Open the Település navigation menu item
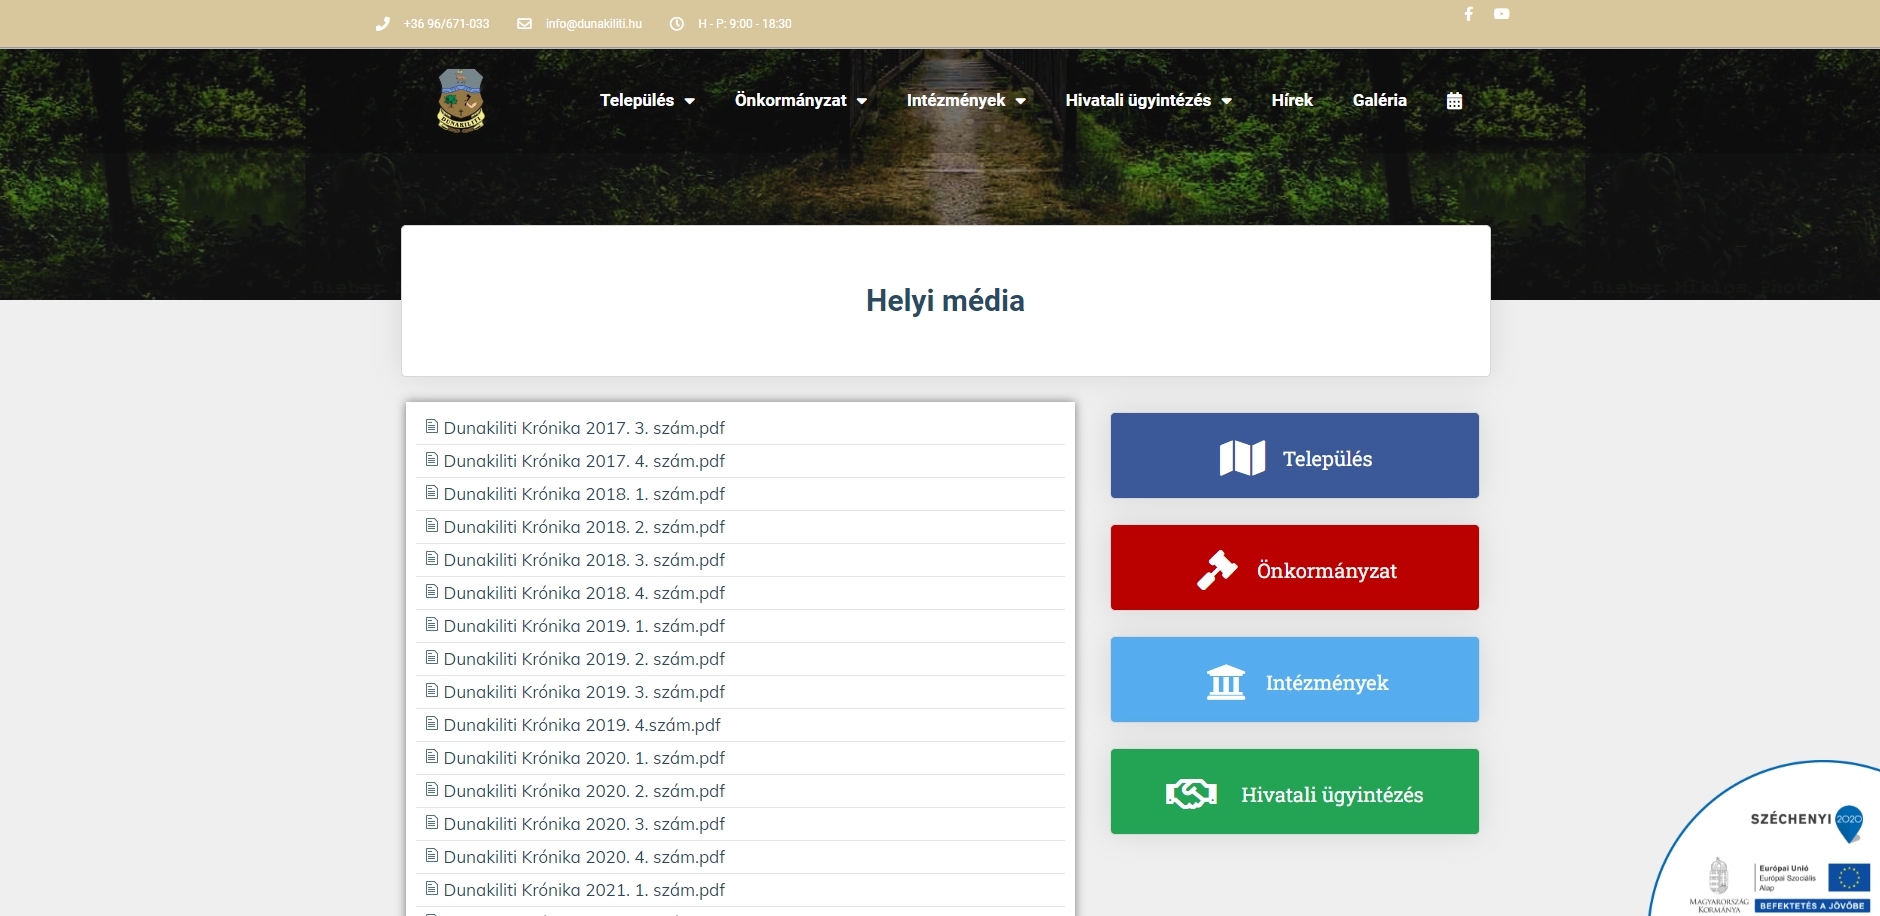Image resolution: width=1880 pixels, height=916 pixels. pos(637,100)
